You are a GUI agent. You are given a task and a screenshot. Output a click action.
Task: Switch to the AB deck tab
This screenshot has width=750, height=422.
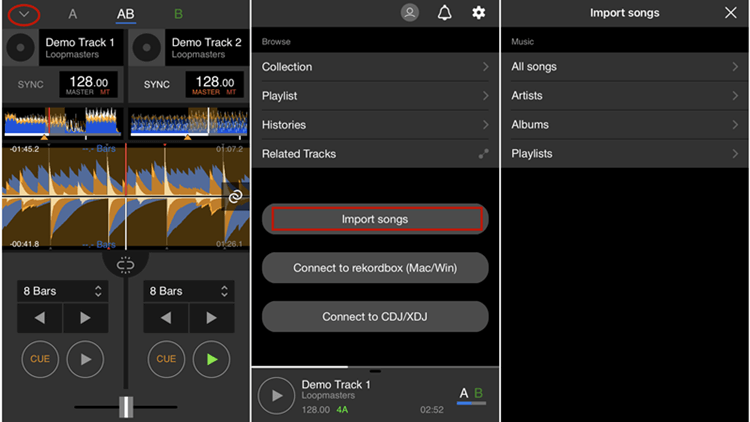point(125,14)
